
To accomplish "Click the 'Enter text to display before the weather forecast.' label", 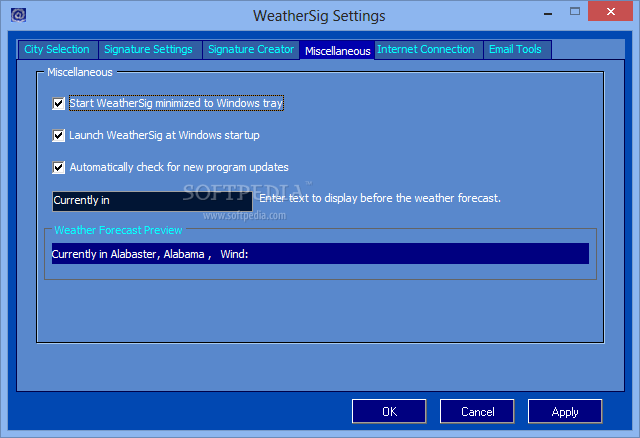I will coord(380,198).
